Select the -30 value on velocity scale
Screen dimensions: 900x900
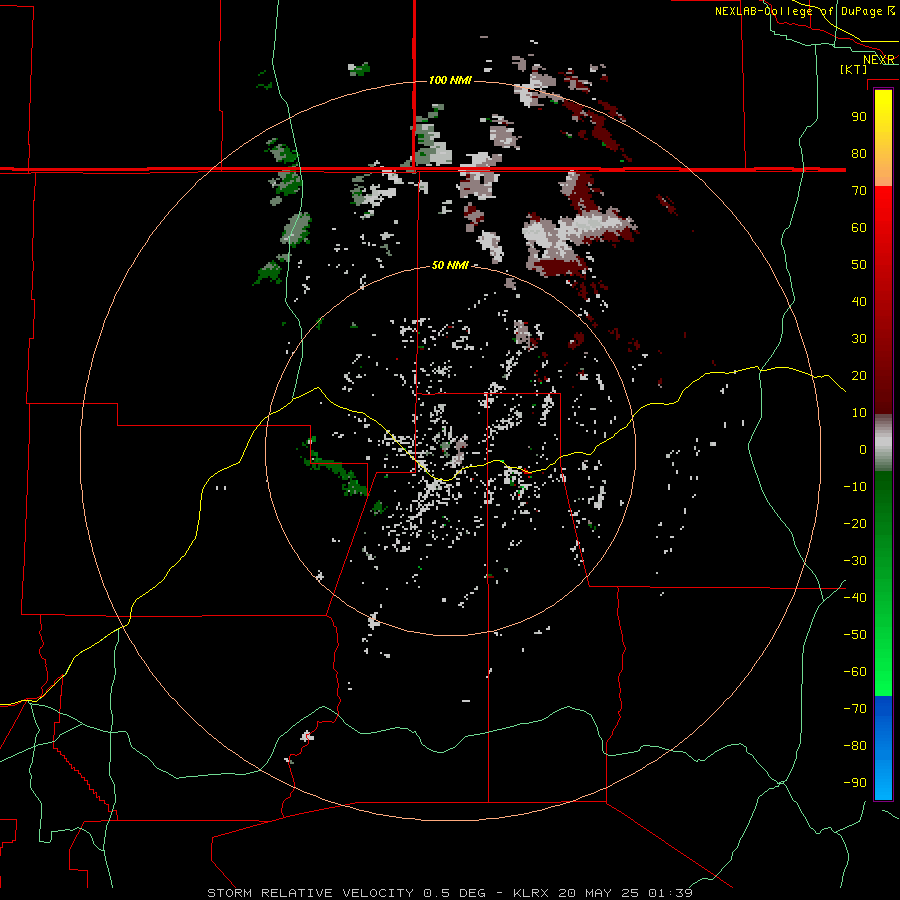tap(855, 561)
